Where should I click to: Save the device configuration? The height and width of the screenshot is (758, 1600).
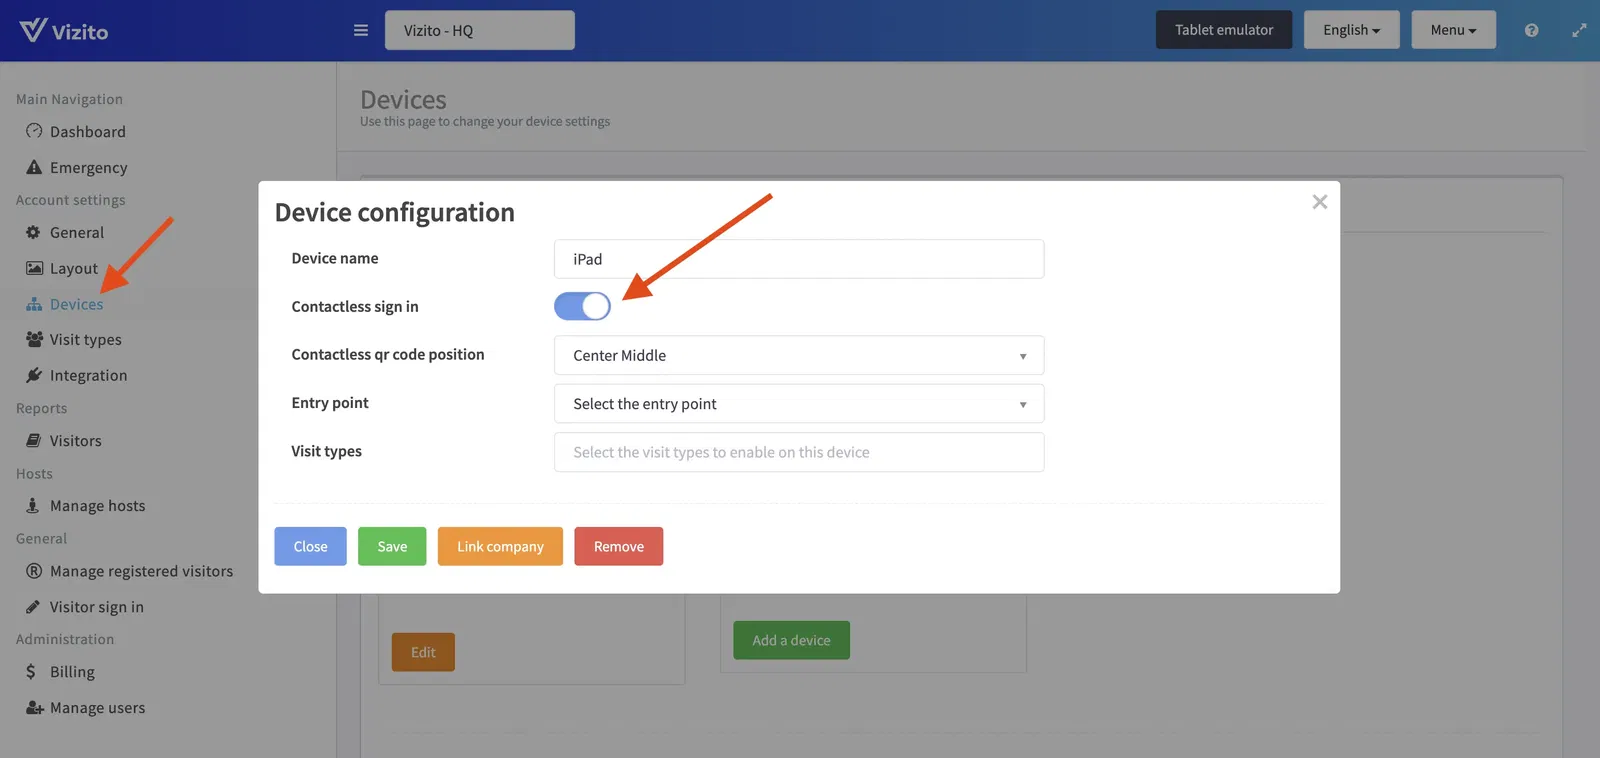[x=392, y=546]
